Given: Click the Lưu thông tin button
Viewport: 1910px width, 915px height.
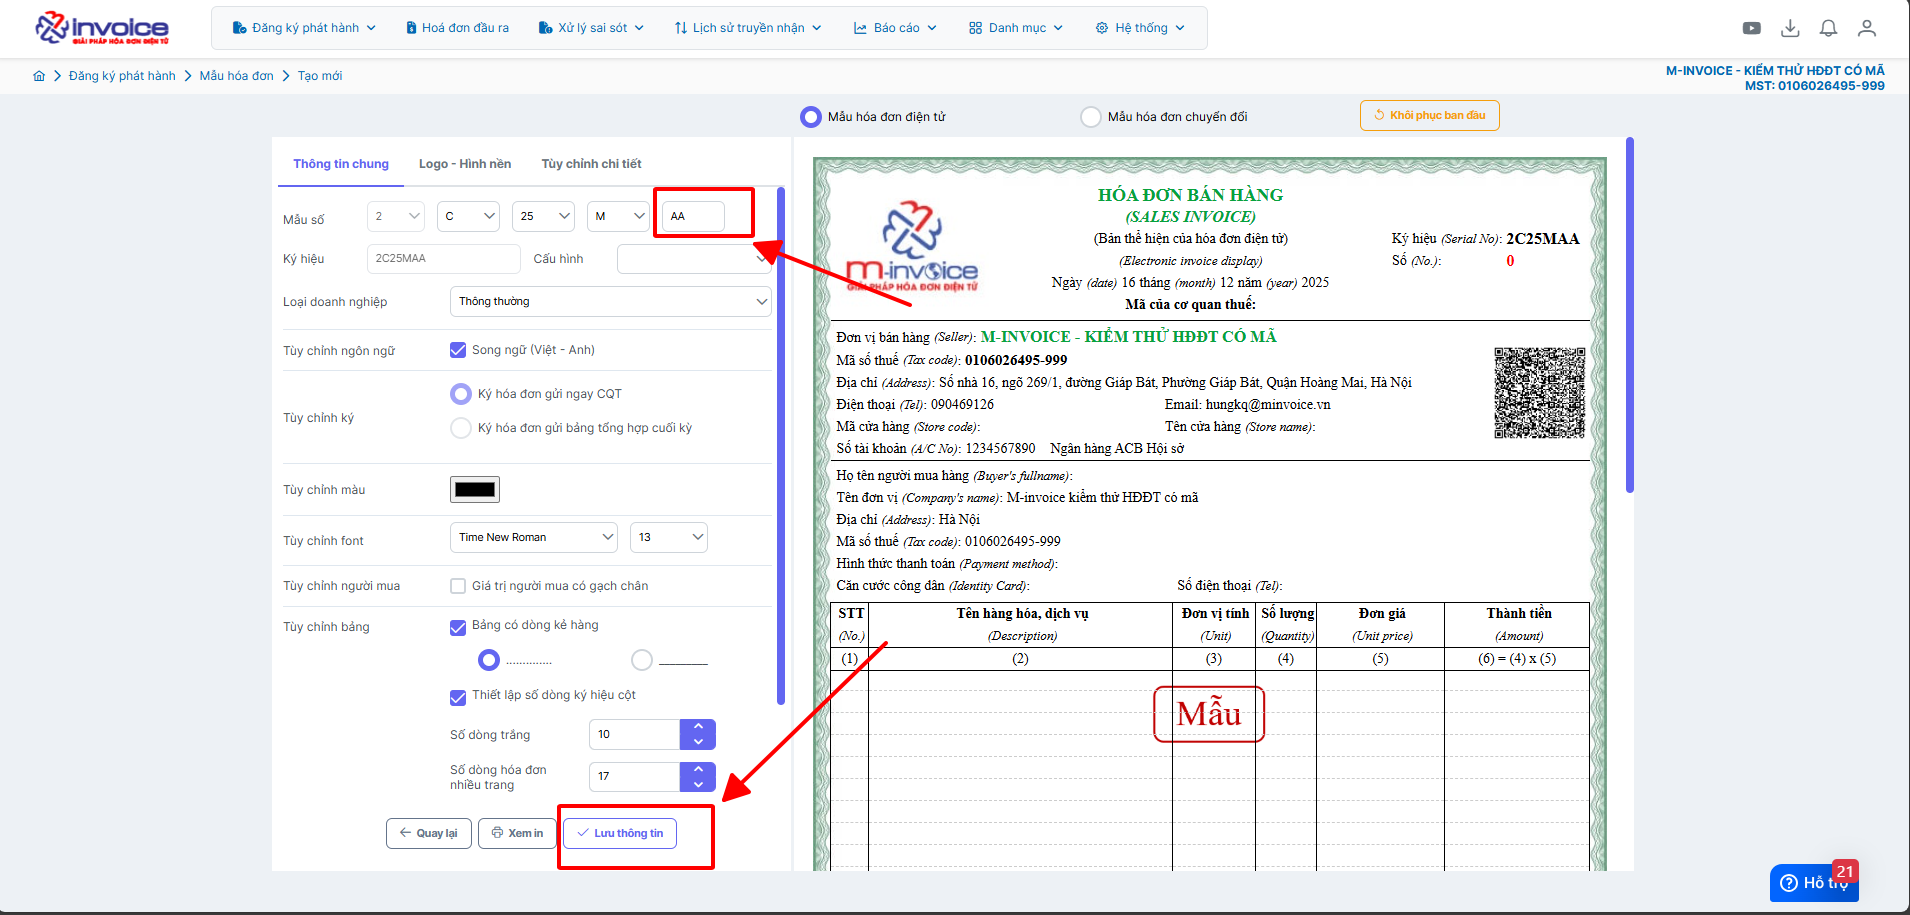Looking at the screenshot, I should pyautogui.click(x=620, y=833).
